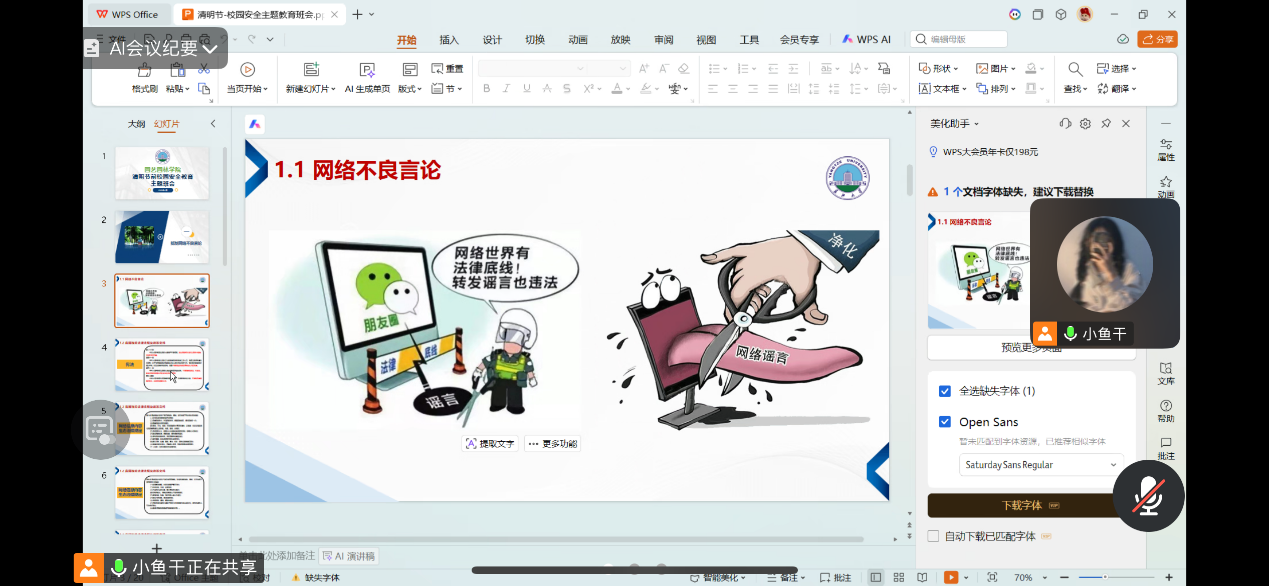Switch to the 动画 ribbon tab
This screenshot has width=1269, height=586.
578,40
